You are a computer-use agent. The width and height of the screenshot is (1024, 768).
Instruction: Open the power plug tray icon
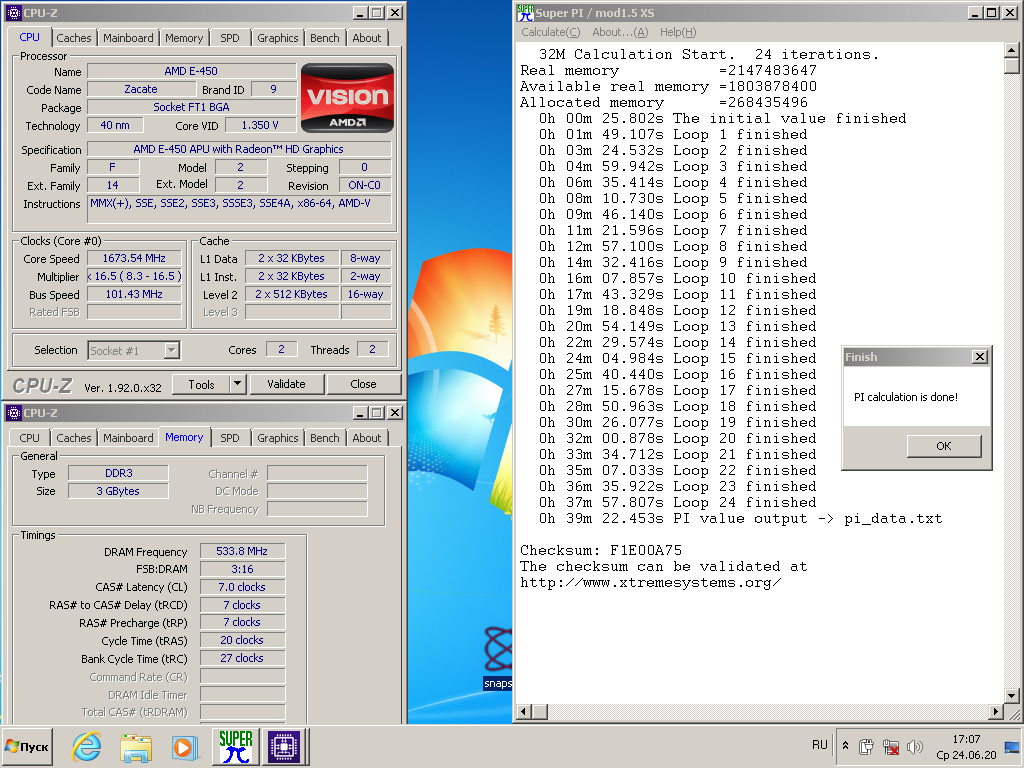click(x=867, y=746)
